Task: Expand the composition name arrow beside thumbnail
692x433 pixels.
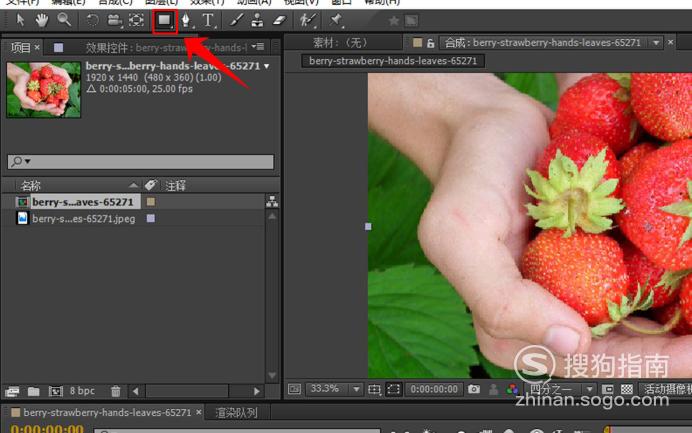Action: pyautogui.click(x=267, y=66)
